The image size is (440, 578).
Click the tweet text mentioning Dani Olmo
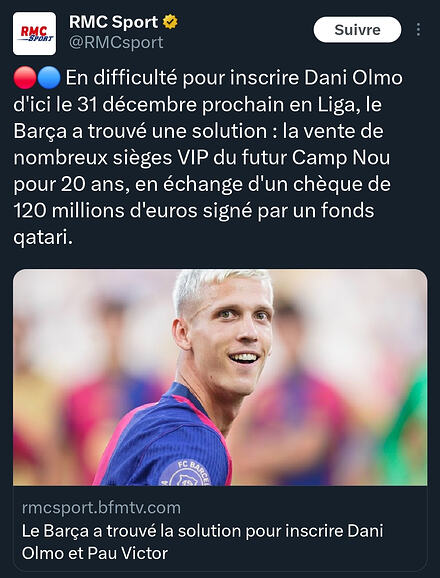point(208,157)
